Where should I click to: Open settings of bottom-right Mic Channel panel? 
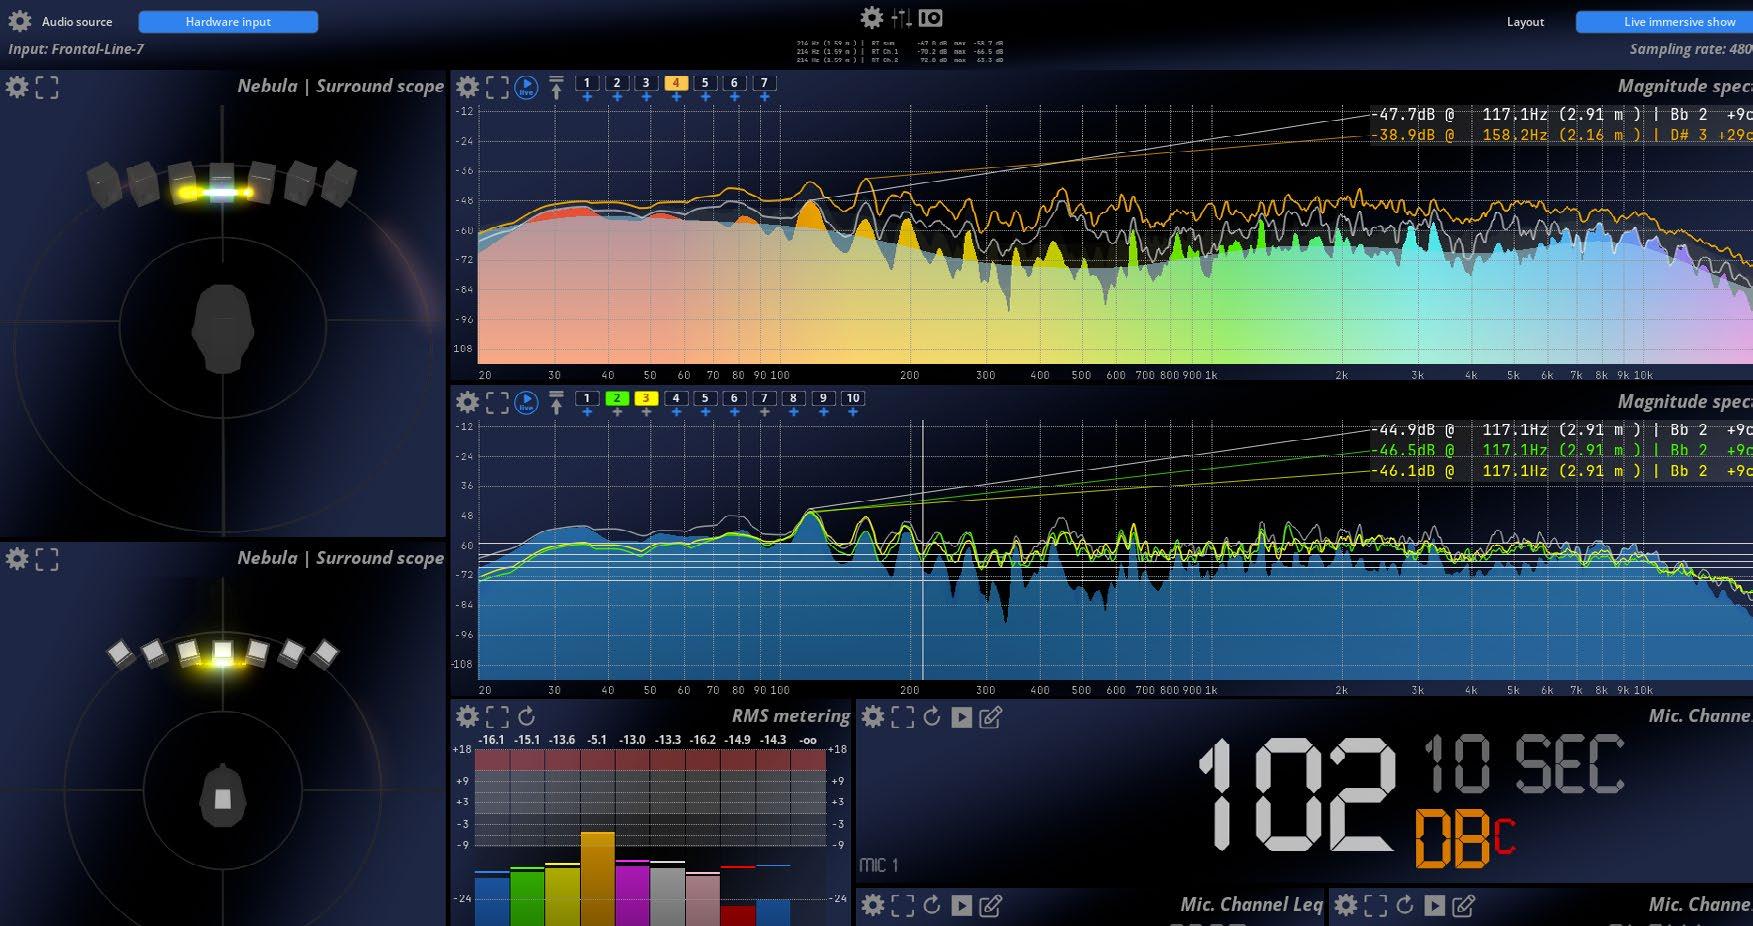(1346, 905)
